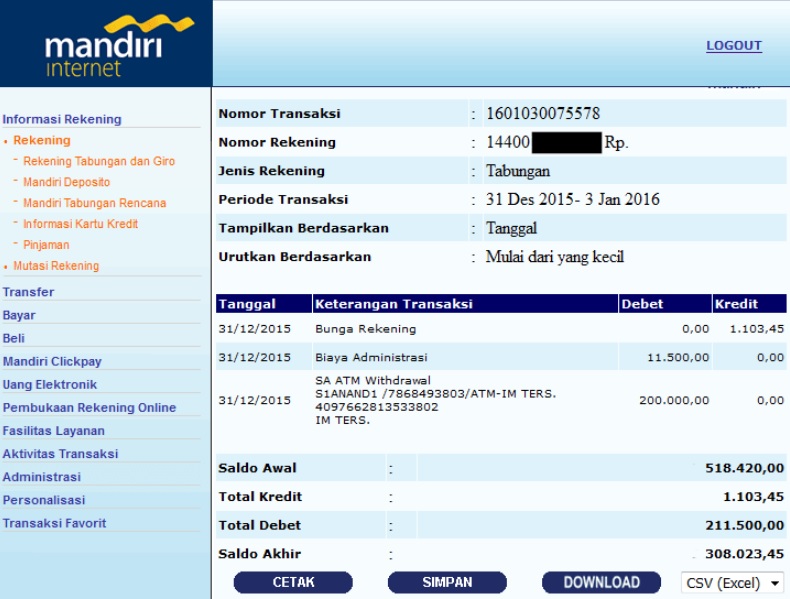Click Total Kredit value 1.103,45

(753, 497)
